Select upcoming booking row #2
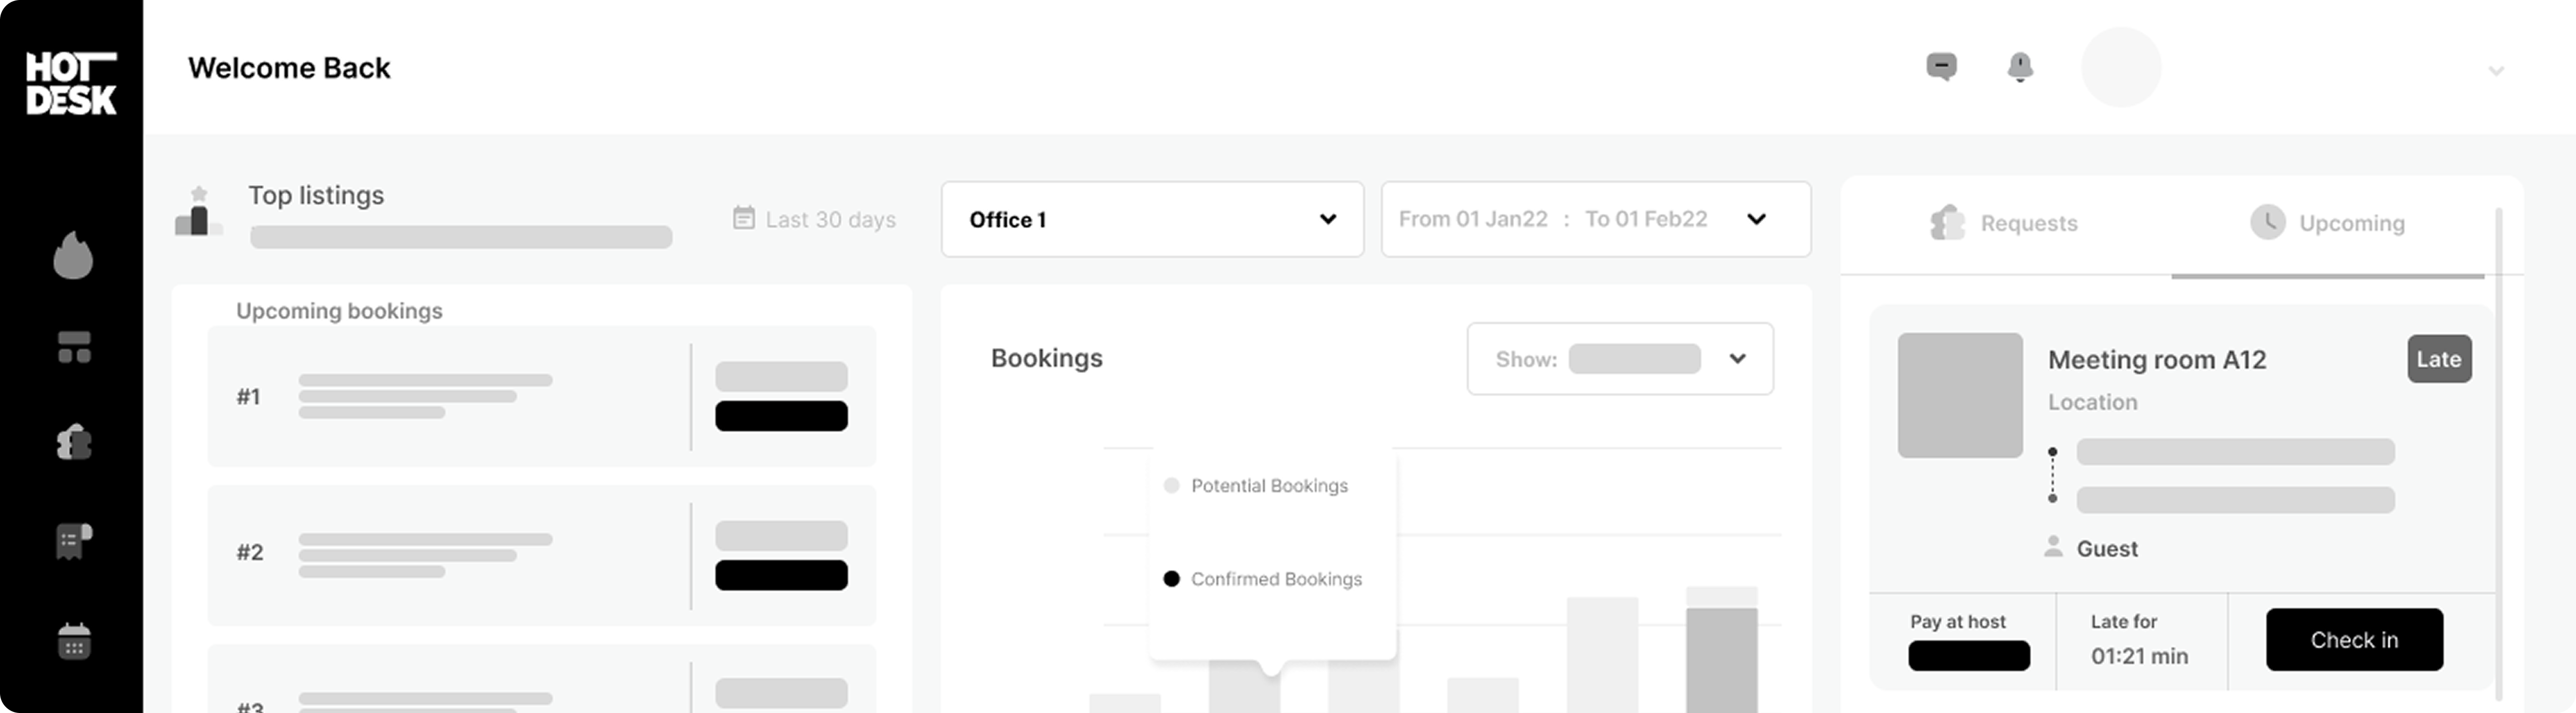This screenshot has width=2576, height=713. (x=541, y=555)
